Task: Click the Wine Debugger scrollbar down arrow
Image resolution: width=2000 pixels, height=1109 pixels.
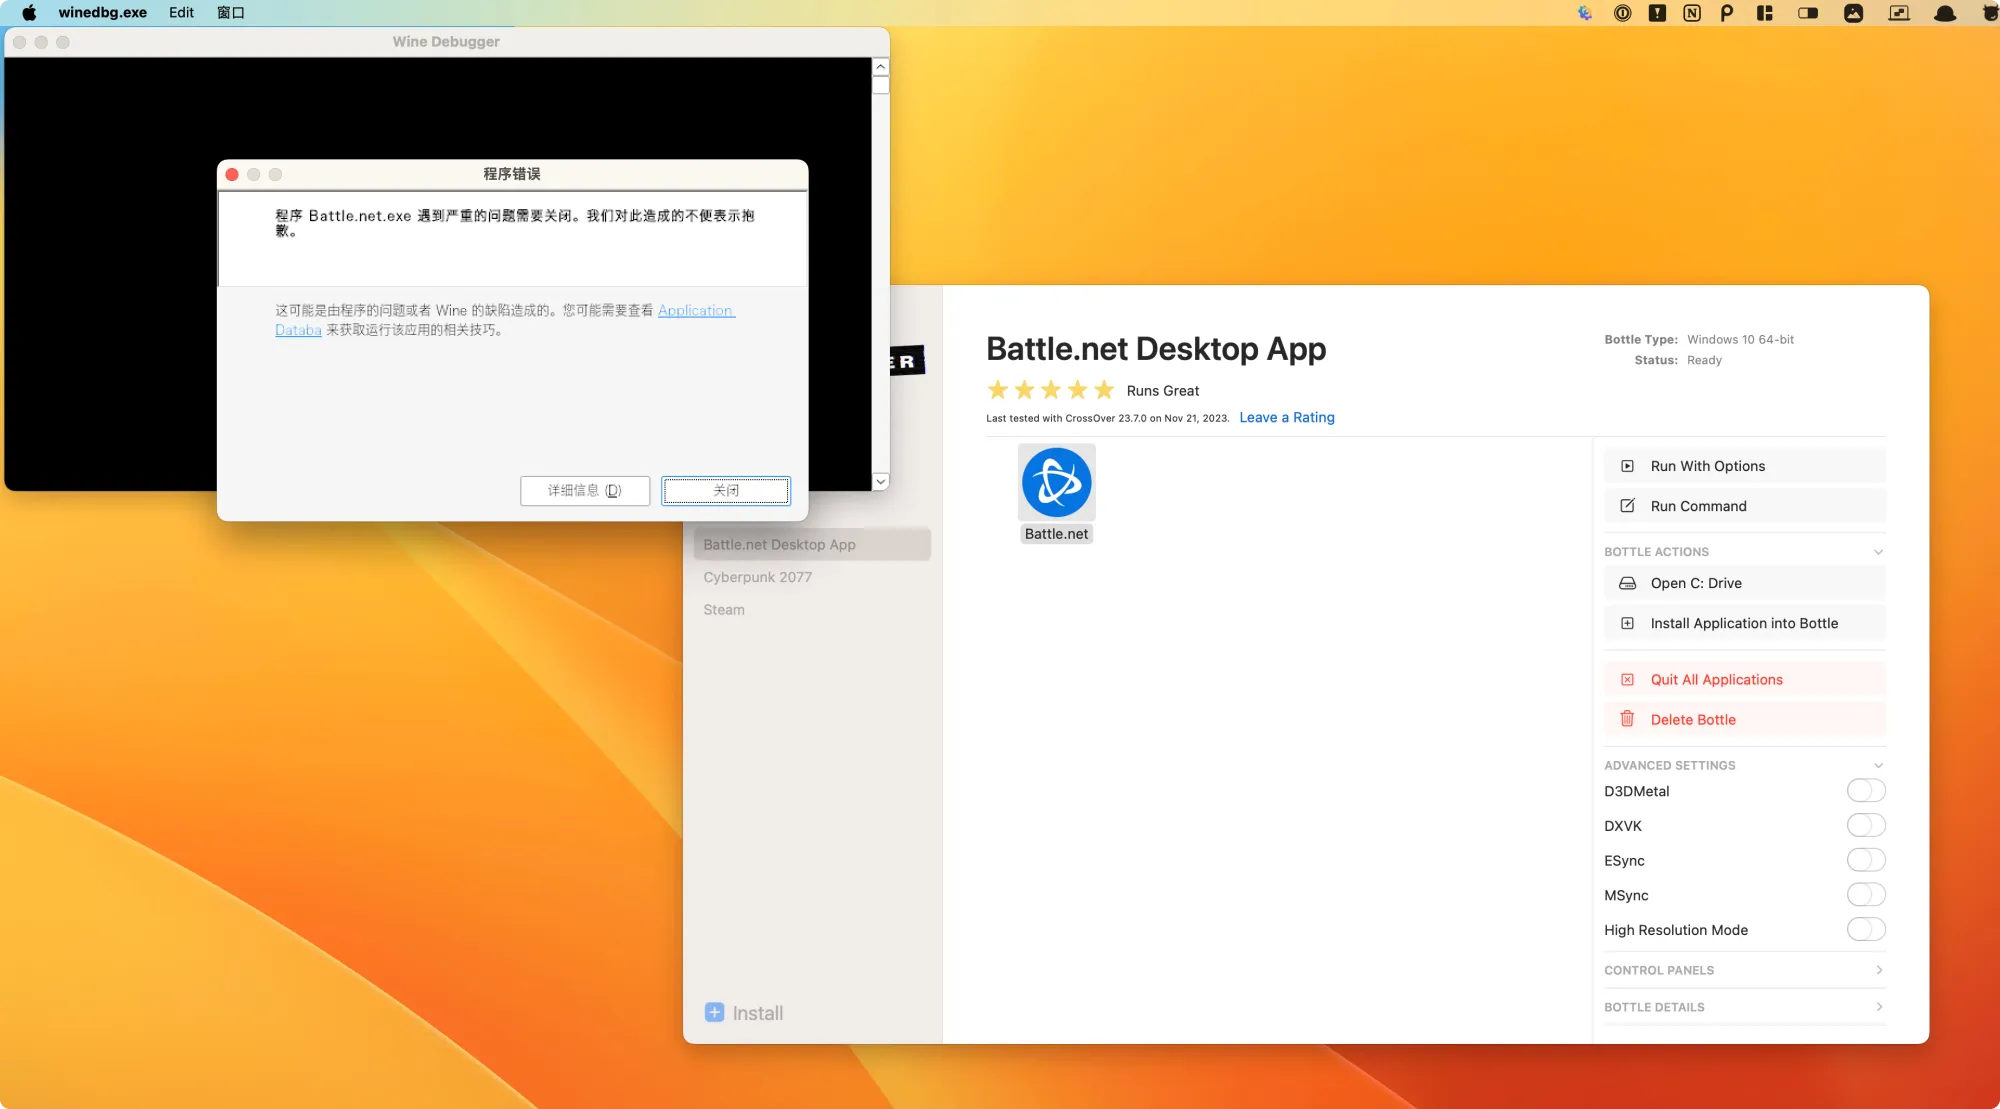Action: click(x=880, y=481)
